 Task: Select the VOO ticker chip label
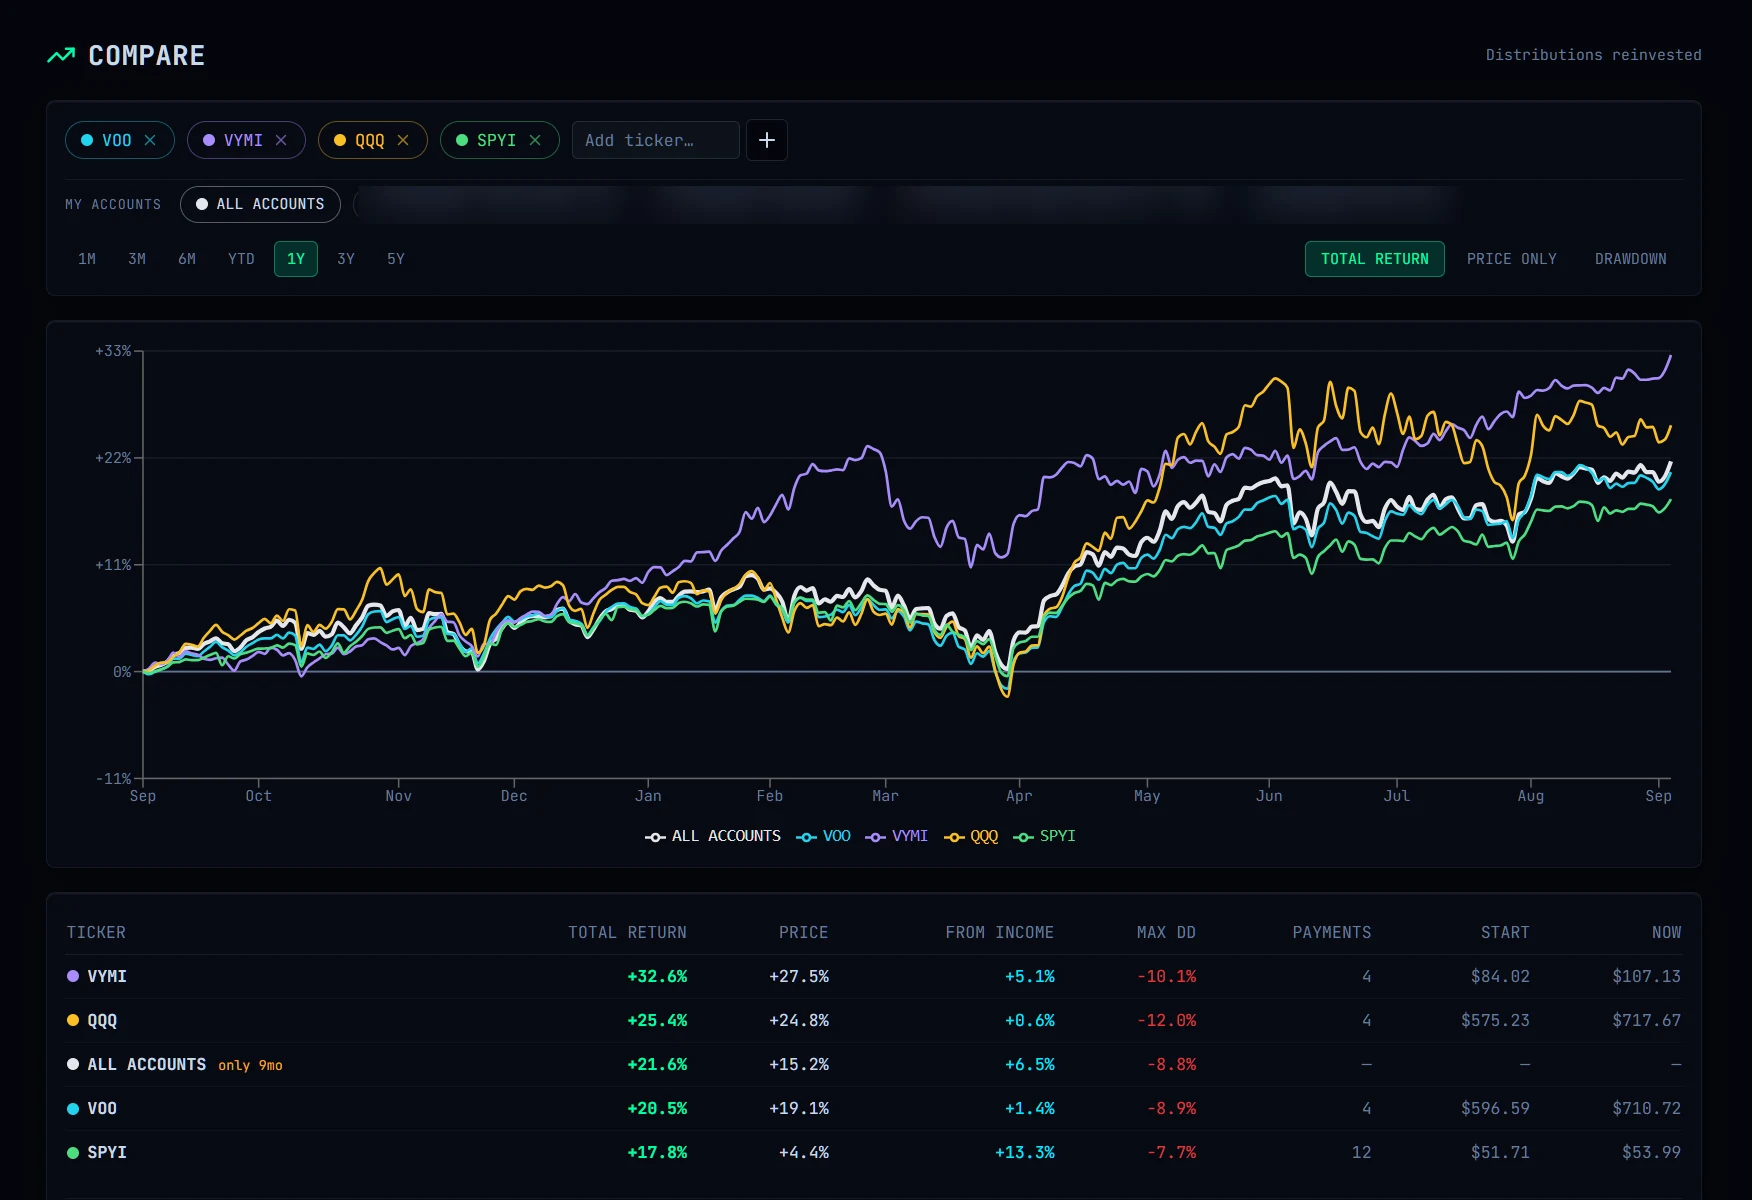pos(117,140)
